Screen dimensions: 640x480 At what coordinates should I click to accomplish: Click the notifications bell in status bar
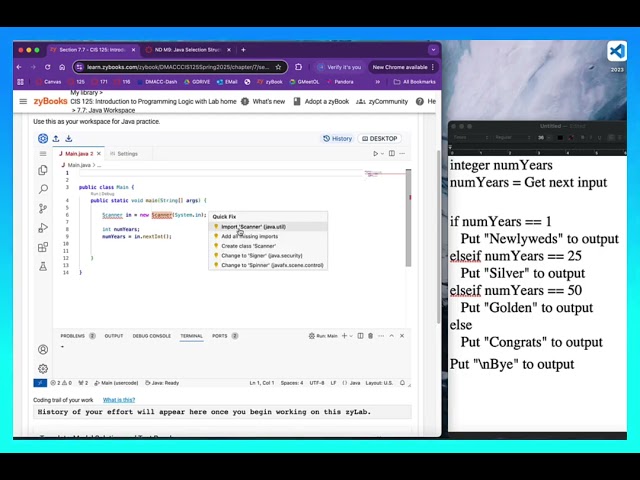(x=402, y=383)
